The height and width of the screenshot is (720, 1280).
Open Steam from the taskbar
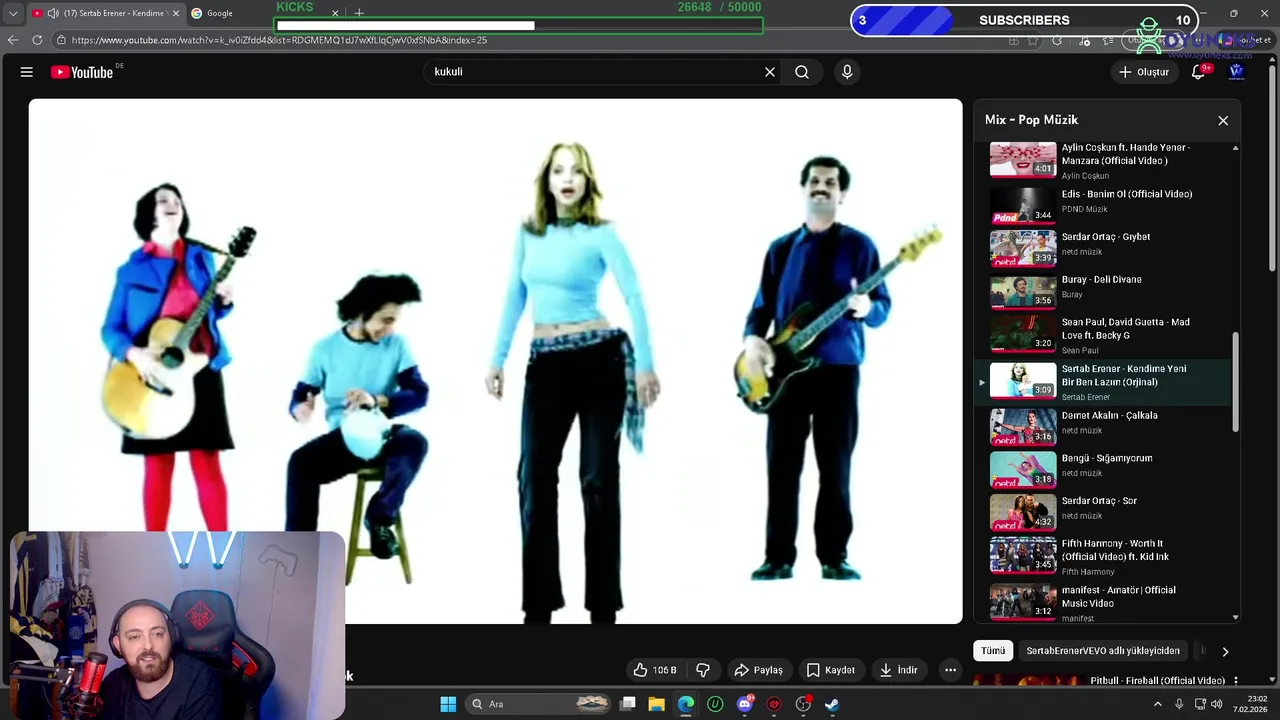(832, 704)
